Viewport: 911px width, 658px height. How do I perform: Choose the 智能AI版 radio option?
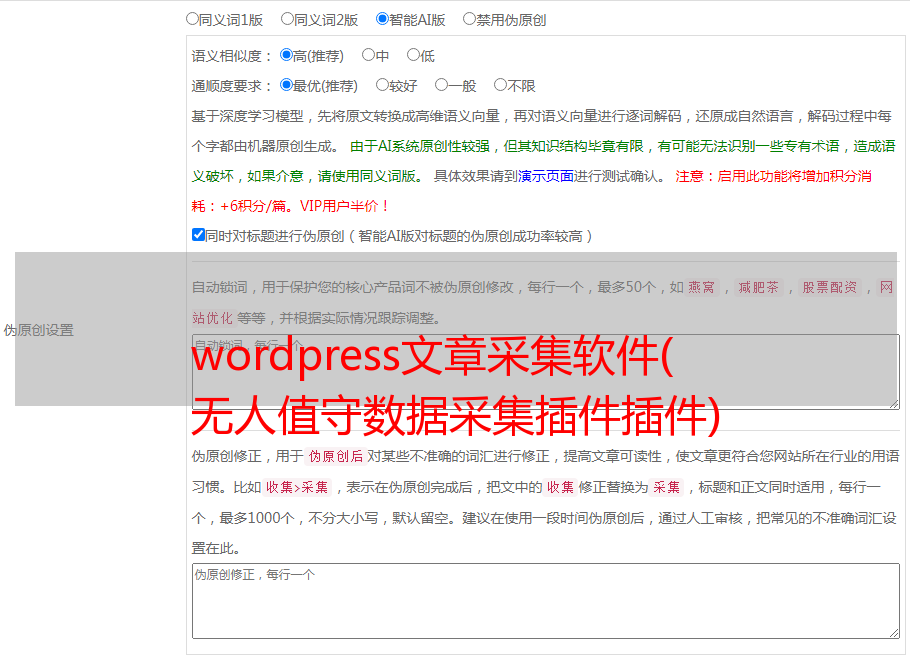[x=382, y=19]
